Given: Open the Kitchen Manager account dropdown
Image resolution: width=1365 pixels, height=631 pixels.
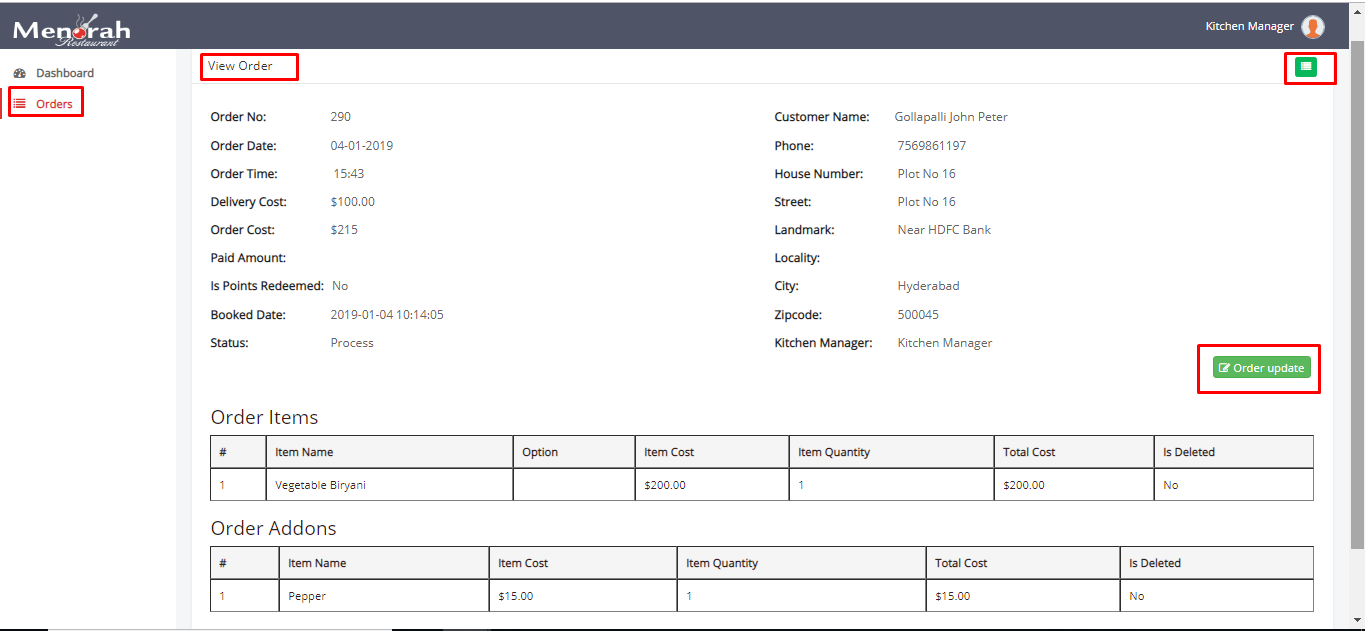Looking at the screenshot, I should (x=1249, y=27).
